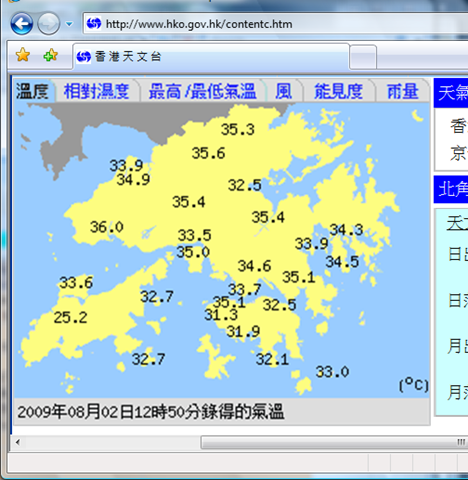Click the Add to Favorites icon
This screenshot has width=468, height=480.
coord(51,55)
